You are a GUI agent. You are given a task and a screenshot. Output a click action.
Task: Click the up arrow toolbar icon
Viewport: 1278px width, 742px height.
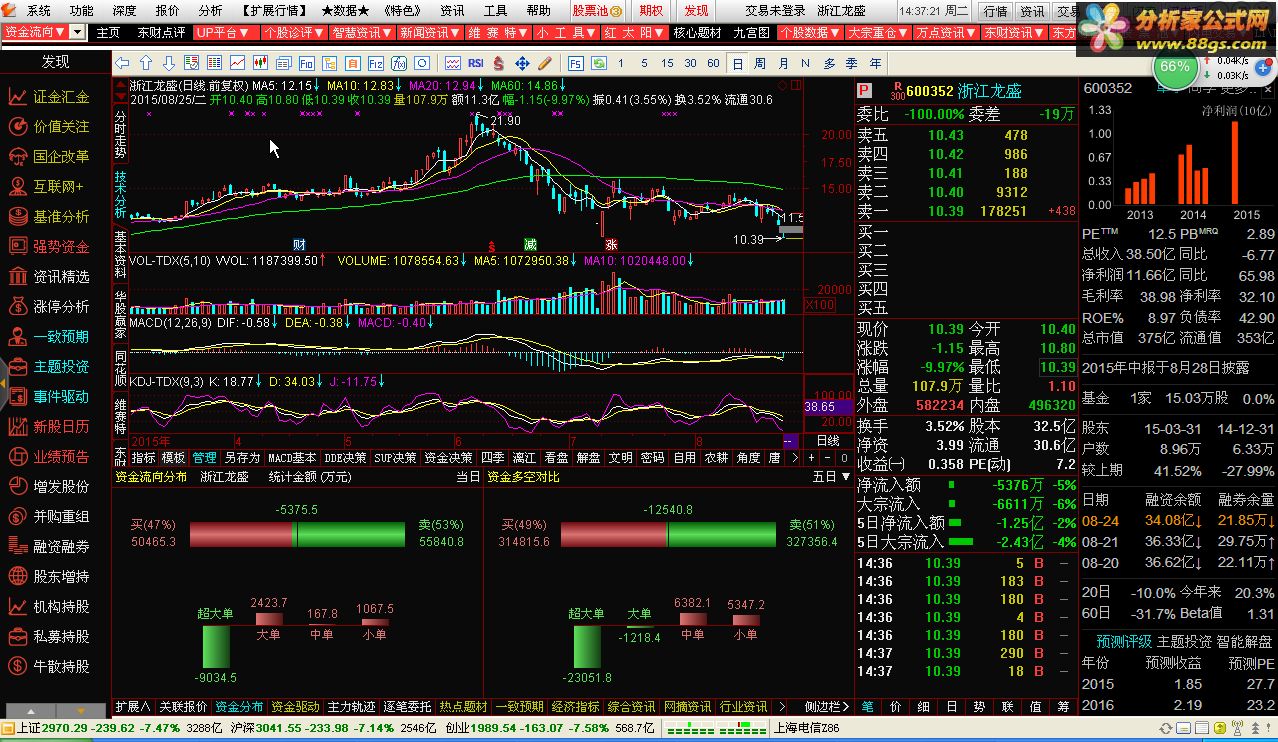(x=146, y=63)
